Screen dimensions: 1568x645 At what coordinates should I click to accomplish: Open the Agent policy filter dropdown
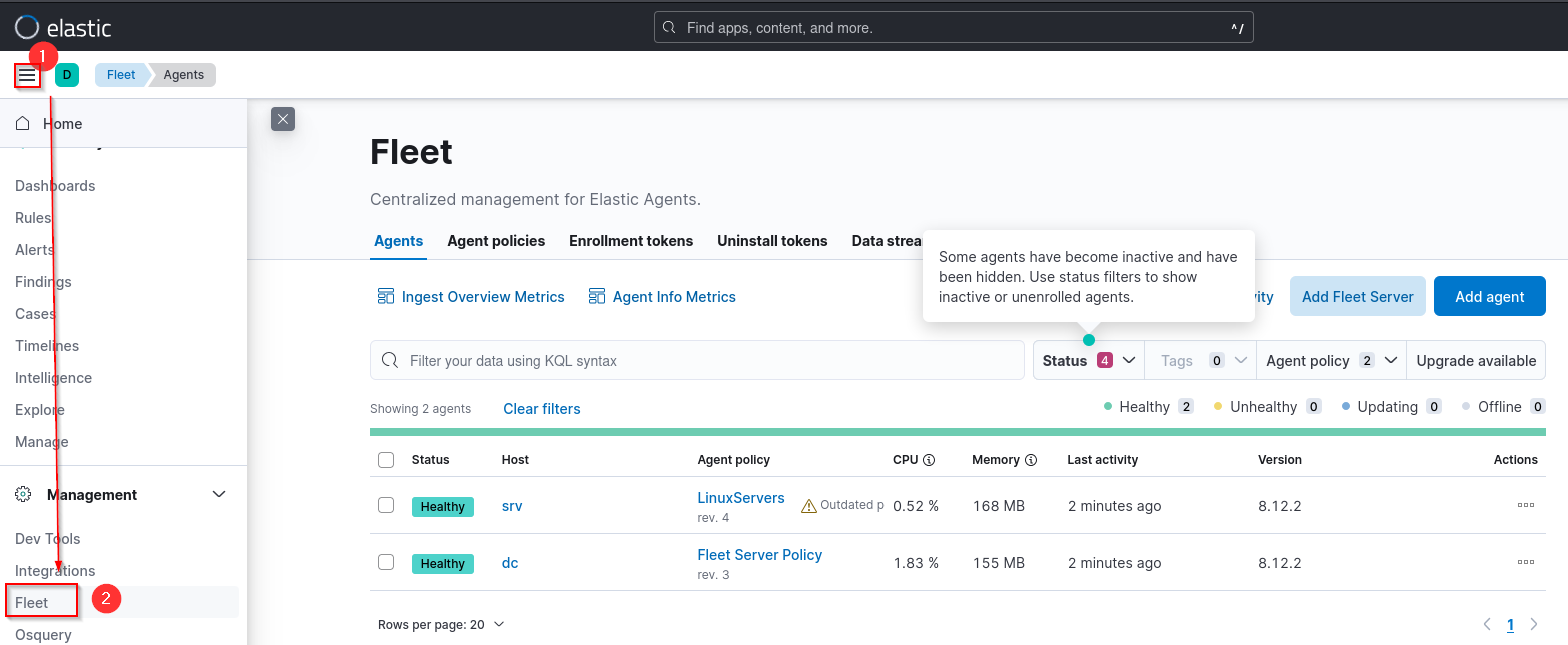pyautogui.click(x=1331, y=361)
